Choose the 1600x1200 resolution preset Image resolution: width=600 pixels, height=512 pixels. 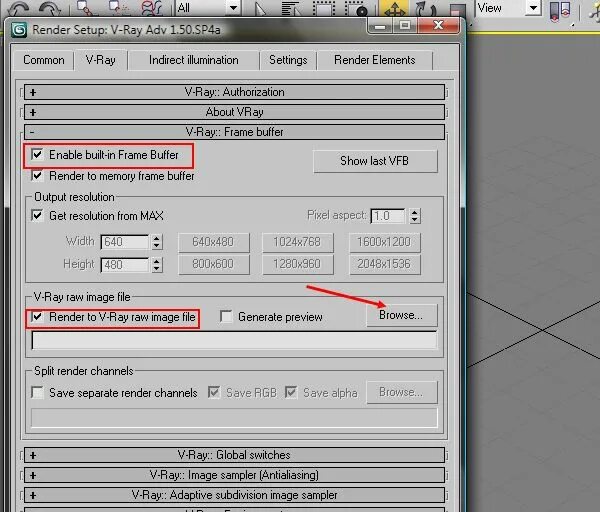pos(384,242)
